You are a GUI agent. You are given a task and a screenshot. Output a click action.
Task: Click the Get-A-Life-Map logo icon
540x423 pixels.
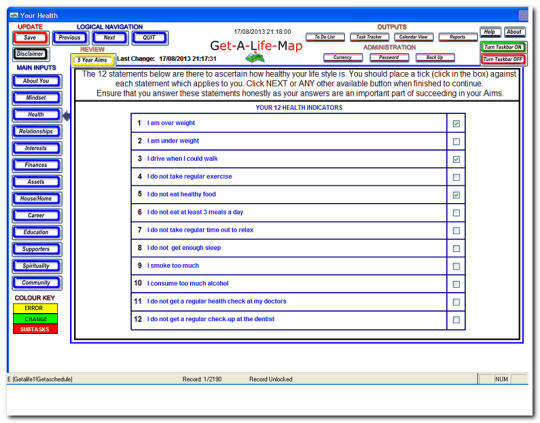[255, 57]
